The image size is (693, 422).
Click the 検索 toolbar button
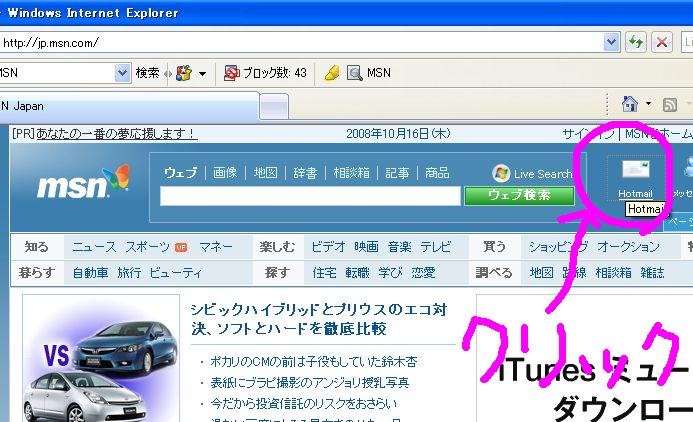[x=147, y=72]
